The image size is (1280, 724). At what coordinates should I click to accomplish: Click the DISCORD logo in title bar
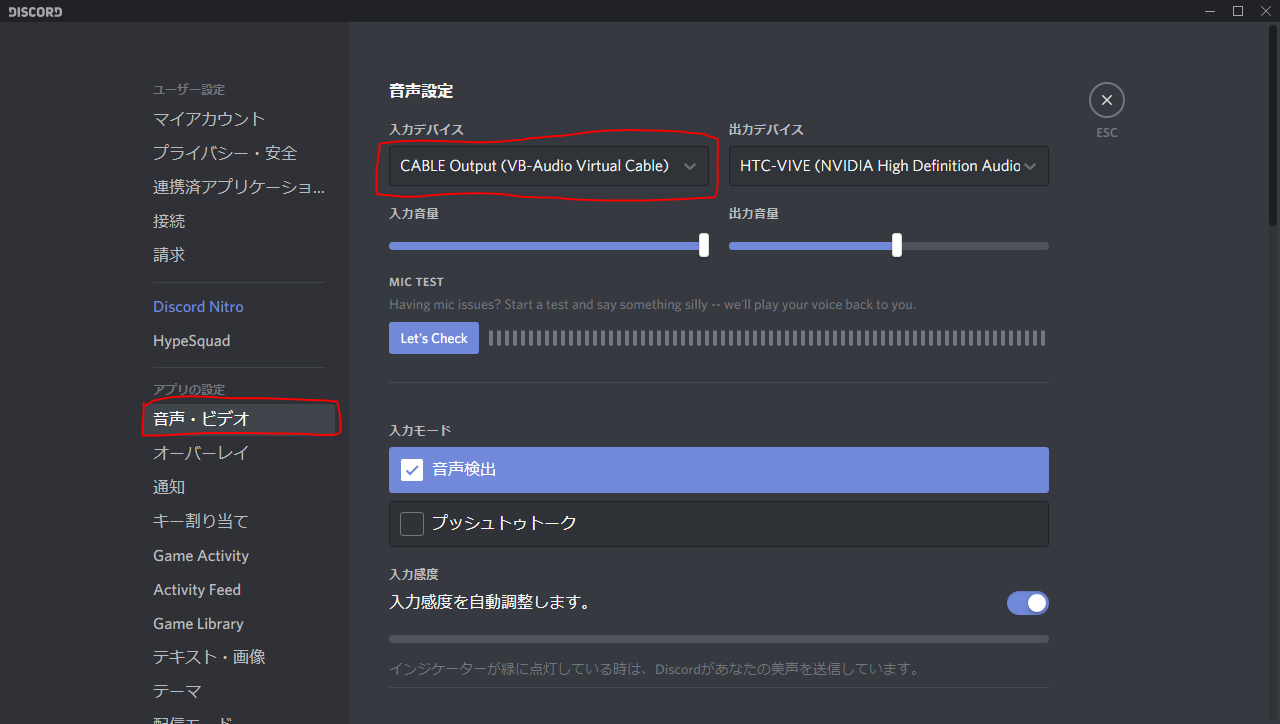(x=35, y=12)
